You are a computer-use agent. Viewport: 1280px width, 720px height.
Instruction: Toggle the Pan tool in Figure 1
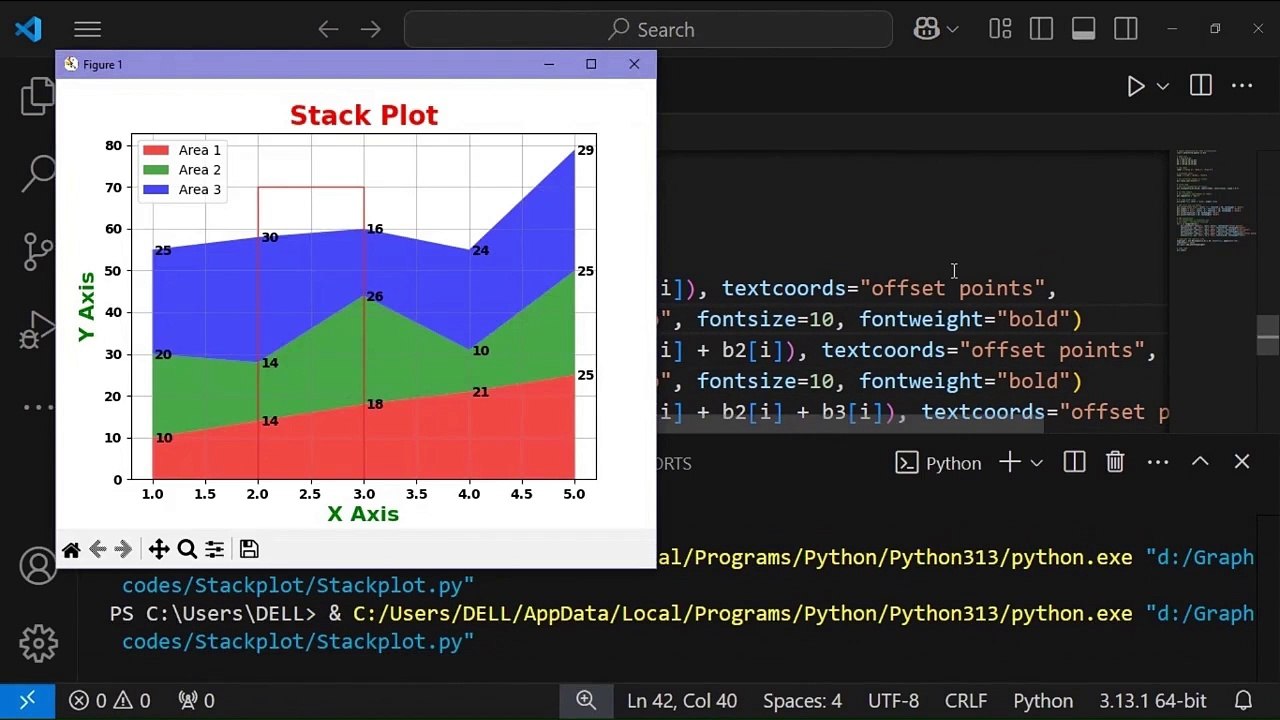(x=158, y=549)
